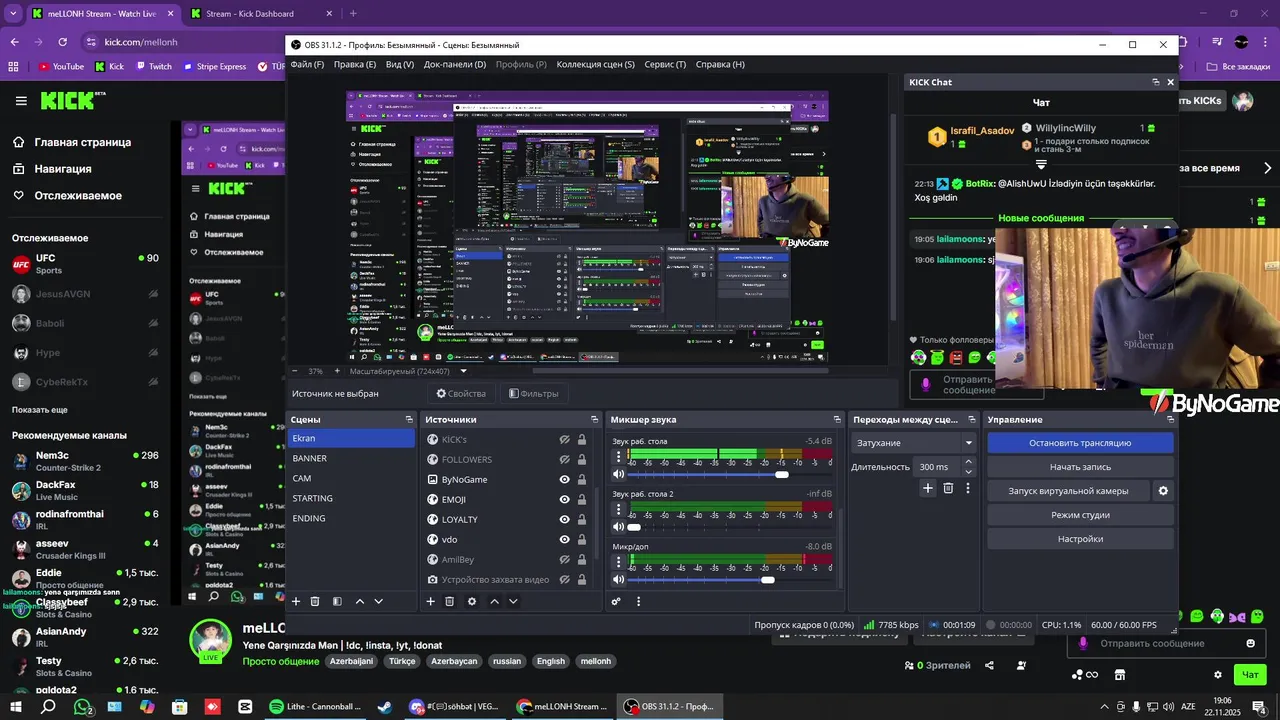Open Справка (H) menu
Image resolution: width=1280 pixels, height=720 pixels.
720,64
